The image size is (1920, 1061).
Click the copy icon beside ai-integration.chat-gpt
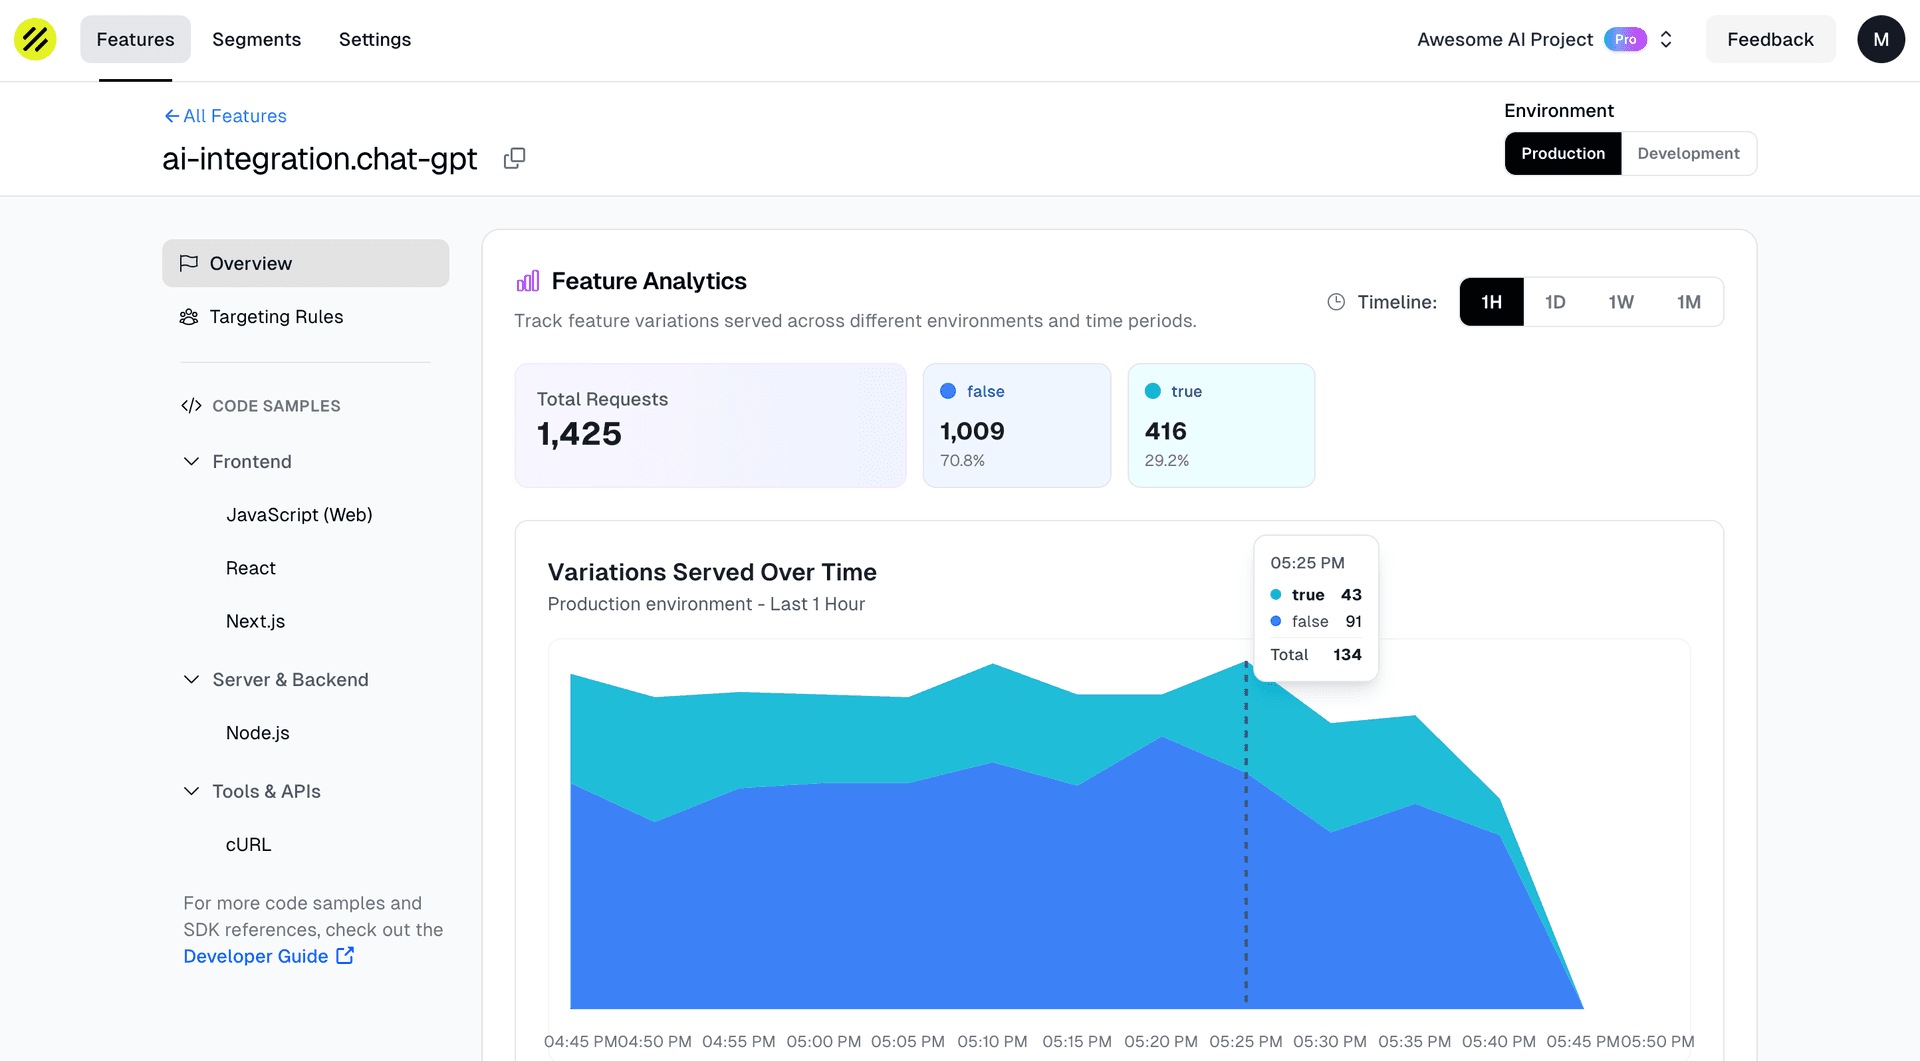coord(514,158)
